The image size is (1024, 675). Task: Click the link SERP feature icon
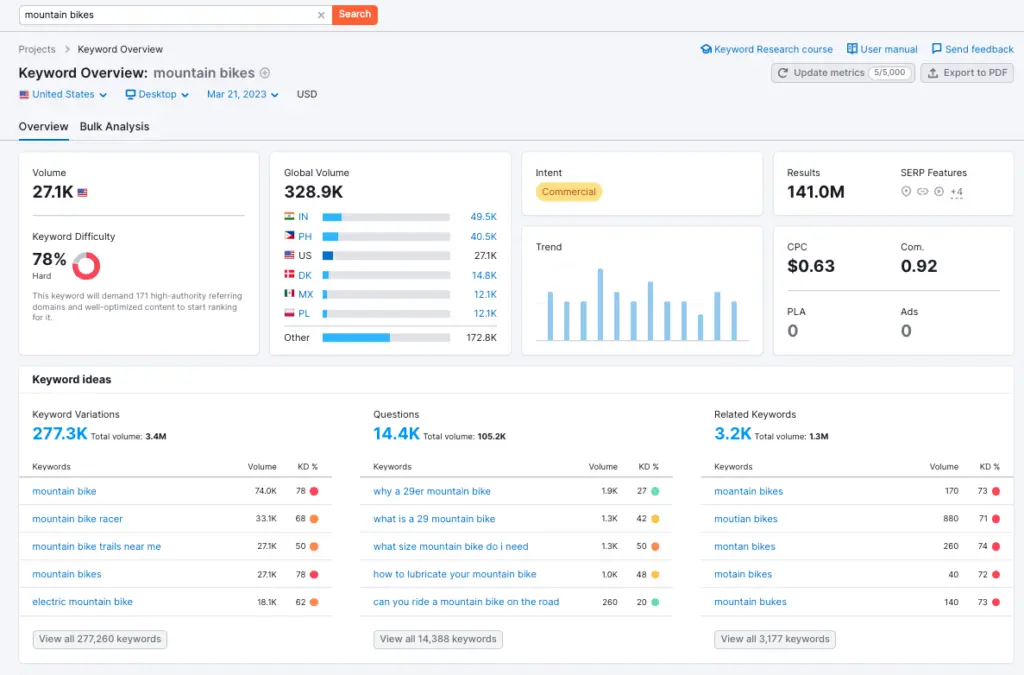coord(922,192)
